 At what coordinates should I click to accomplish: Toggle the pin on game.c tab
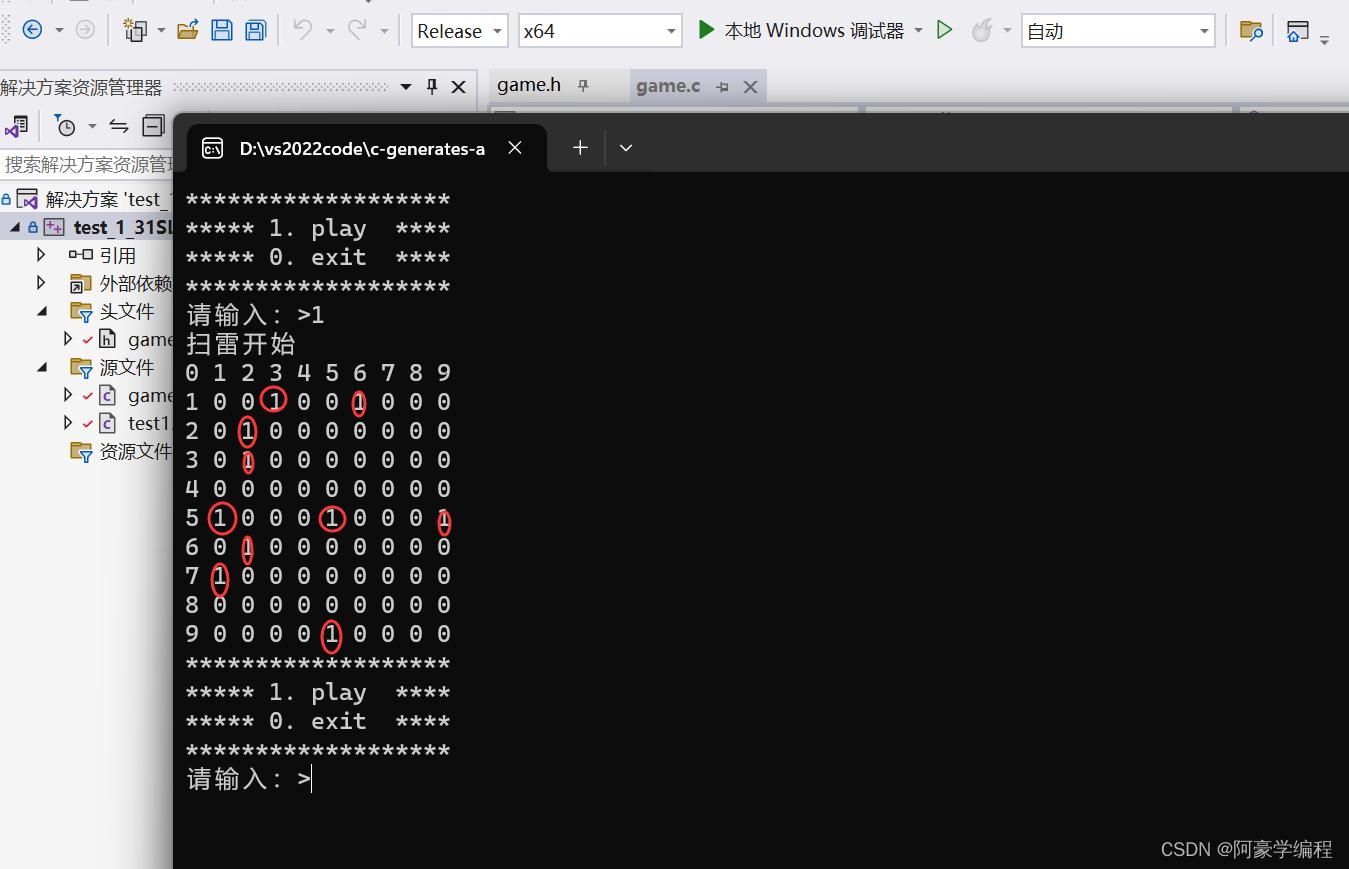point(722,87)
